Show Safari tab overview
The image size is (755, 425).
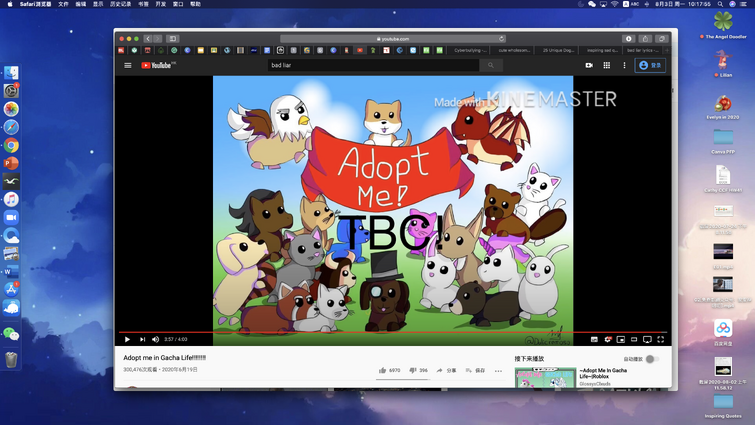(662, 39)
